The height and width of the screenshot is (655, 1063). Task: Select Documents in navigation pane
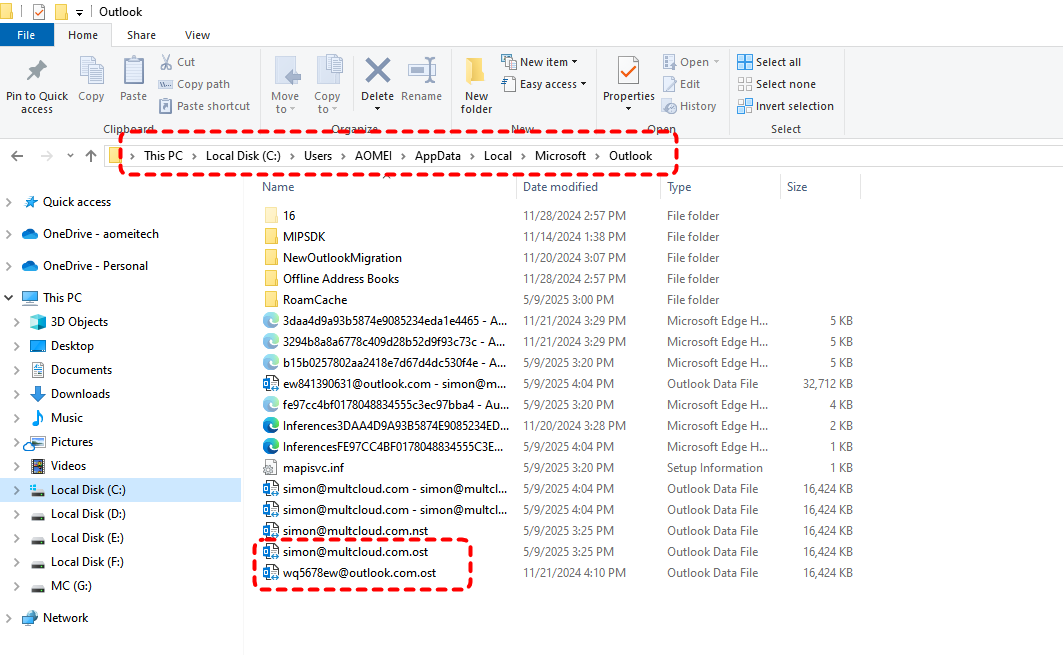[x=81, y=370]
